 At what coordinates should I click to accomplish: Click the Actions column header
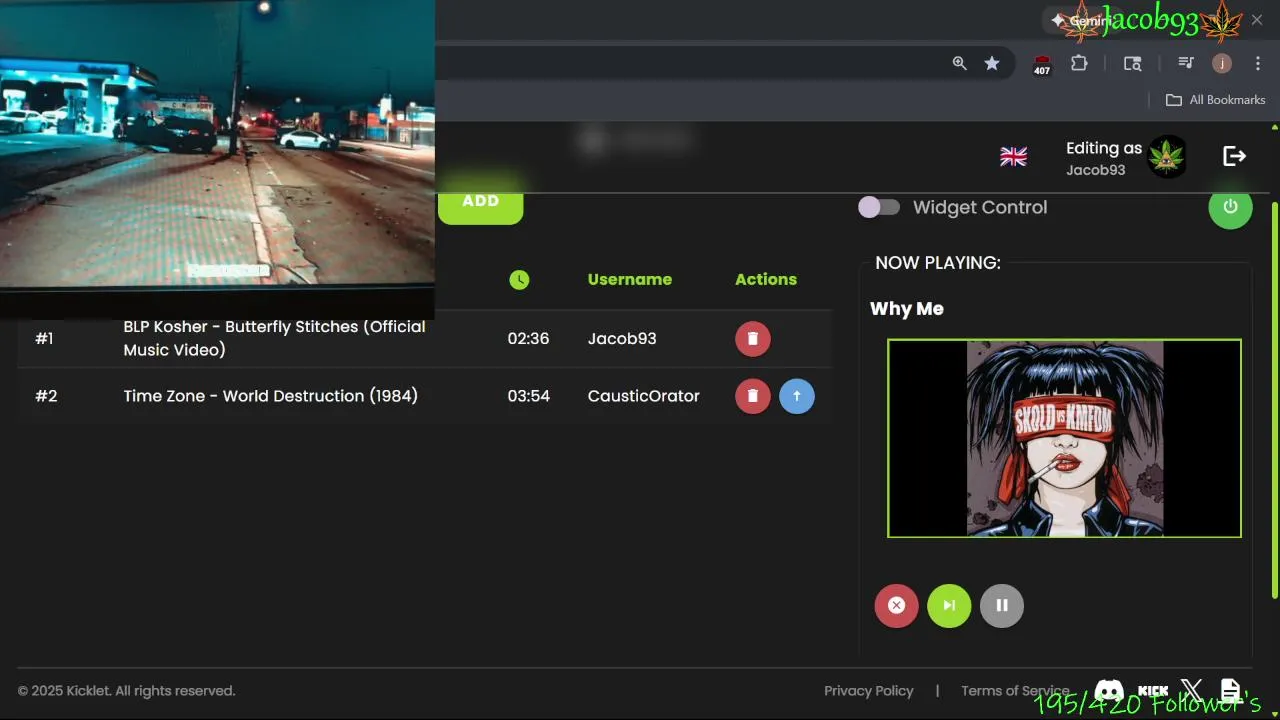(x=766, y=279)
